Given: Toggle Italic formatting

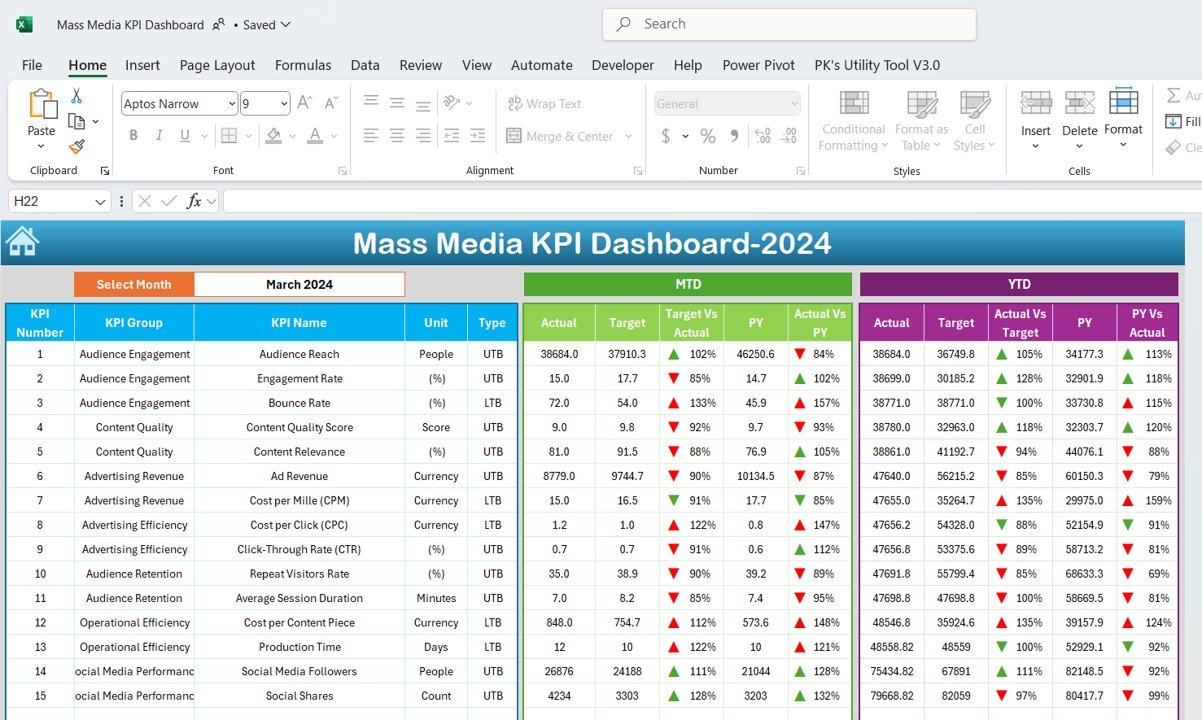Looking at the screenshot, I should 161,136.
